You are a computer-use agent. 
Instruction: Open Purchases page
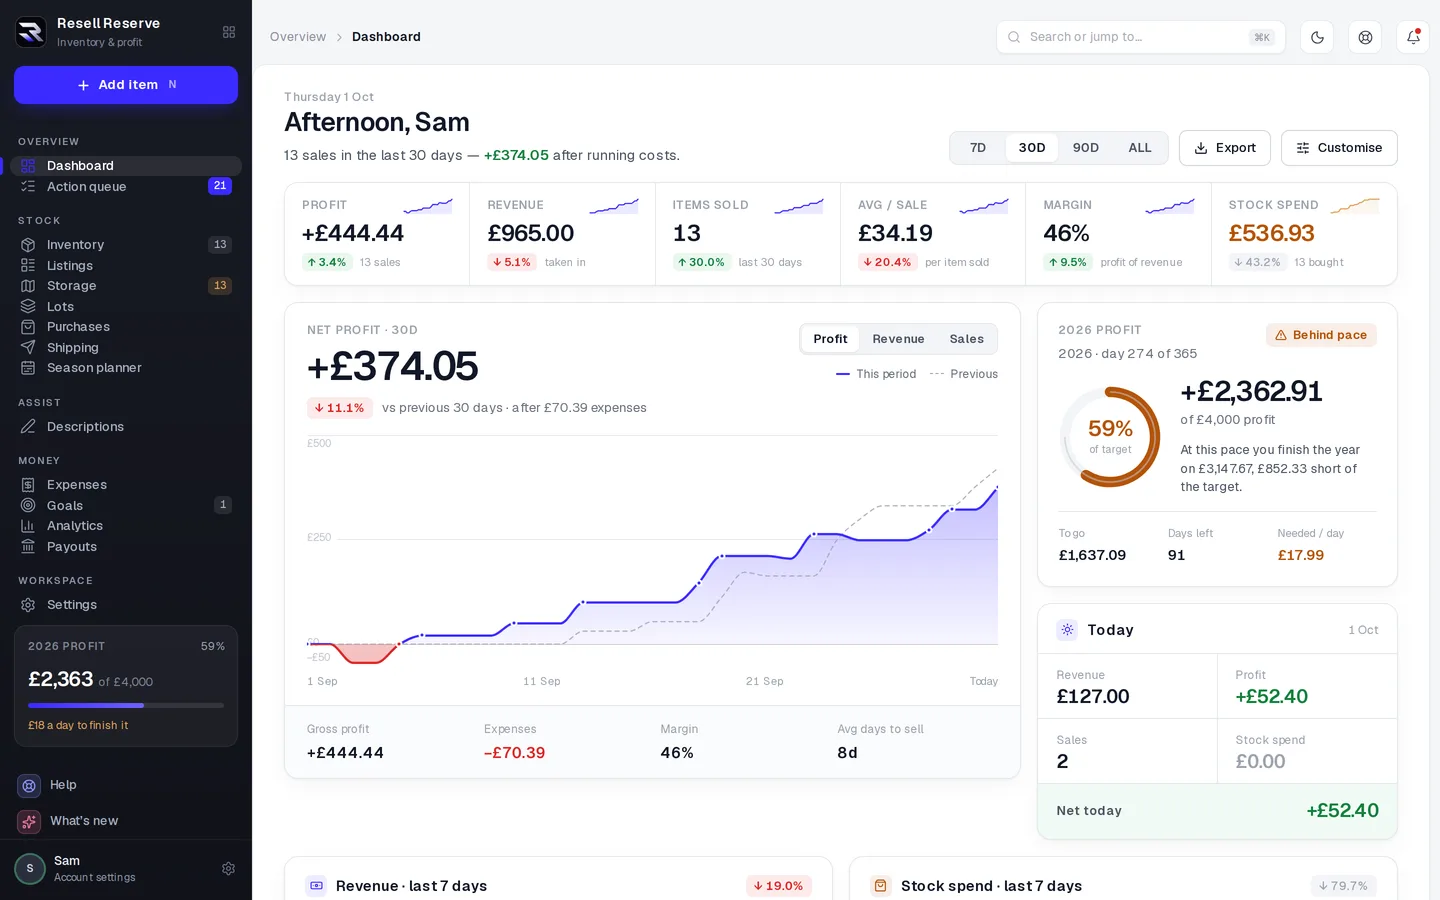click(x=126, y=327)
